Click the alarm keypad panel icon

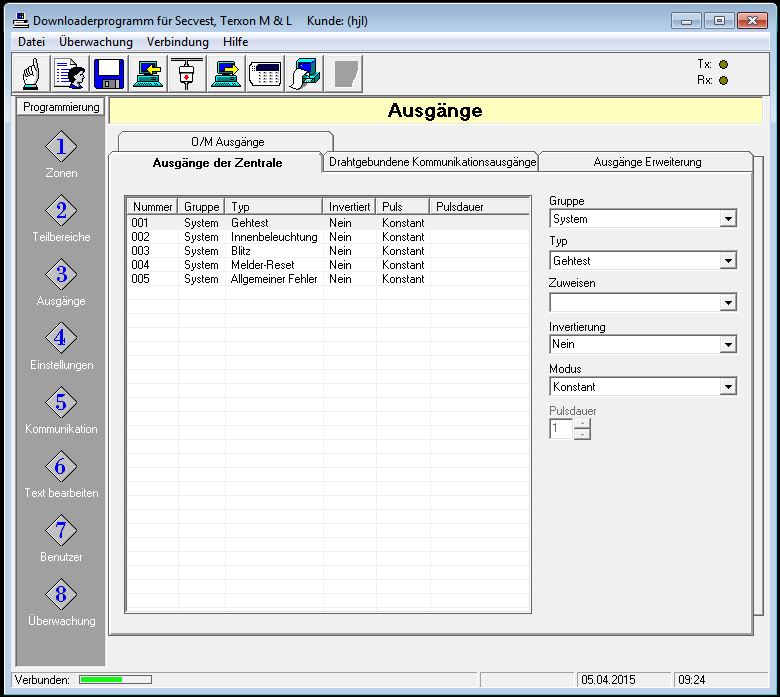point(265,74)
